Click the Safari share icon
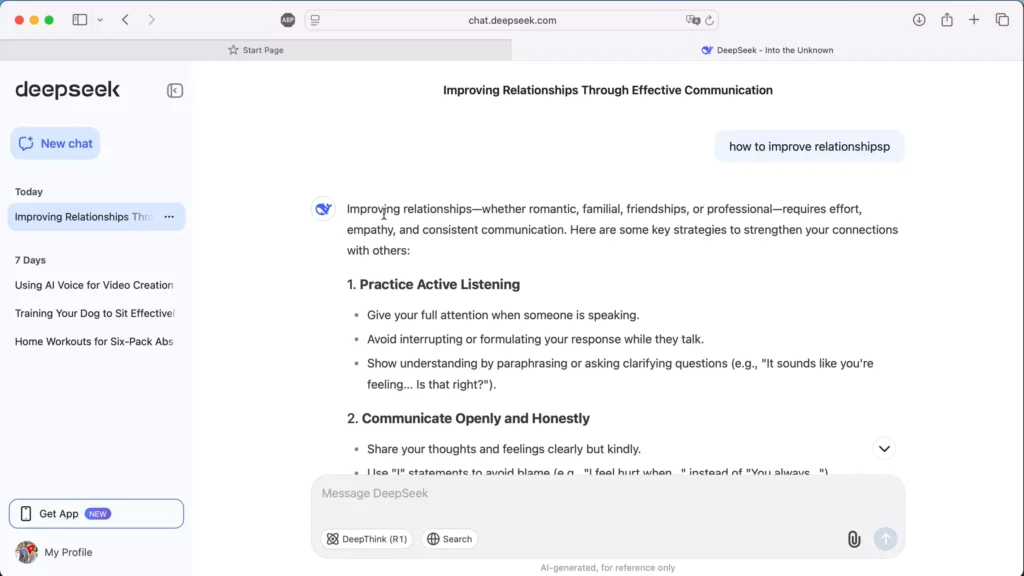 946,20
